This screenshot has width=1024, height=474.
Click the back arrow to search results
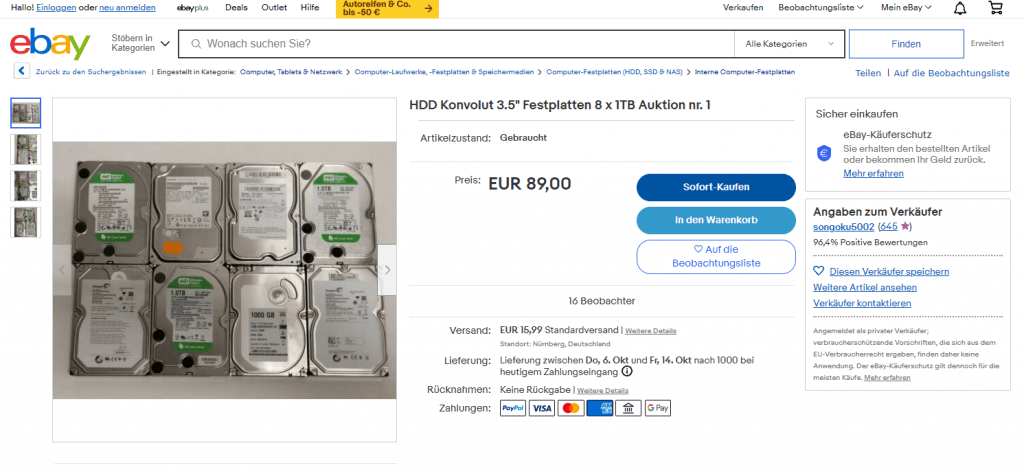(21, 72)
